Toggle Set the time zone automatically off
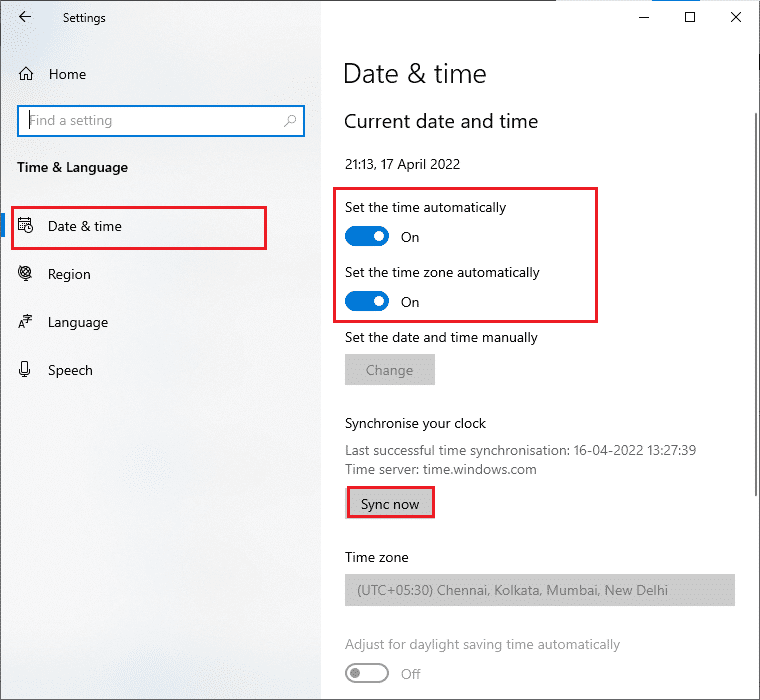This screenshot has height=700, width=760. 367,302
